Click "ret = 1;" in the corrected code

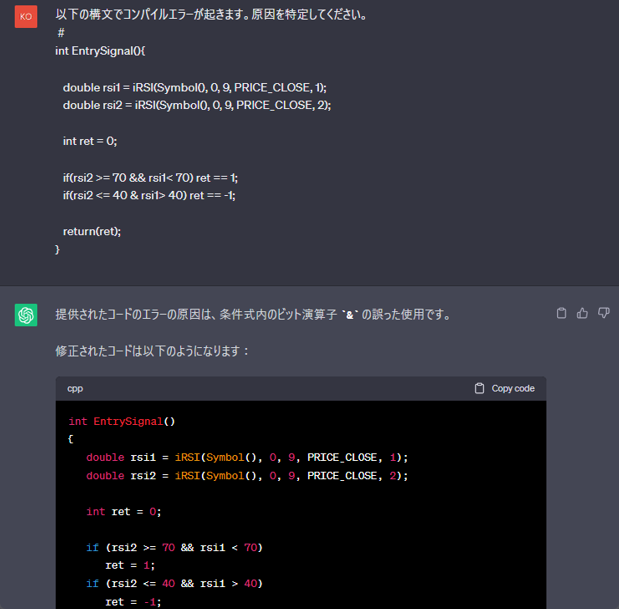[x=129, y=565]
